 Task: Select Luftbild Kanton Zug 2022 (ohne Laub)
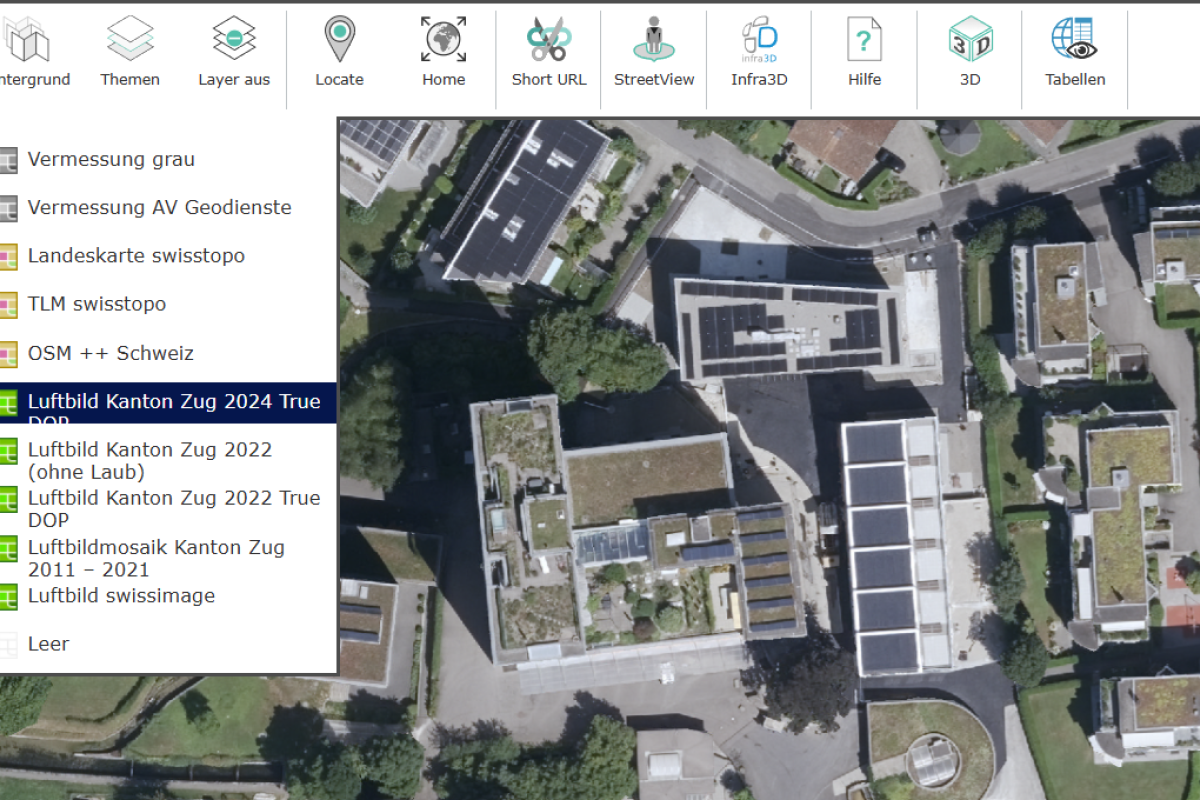(150, 461)
